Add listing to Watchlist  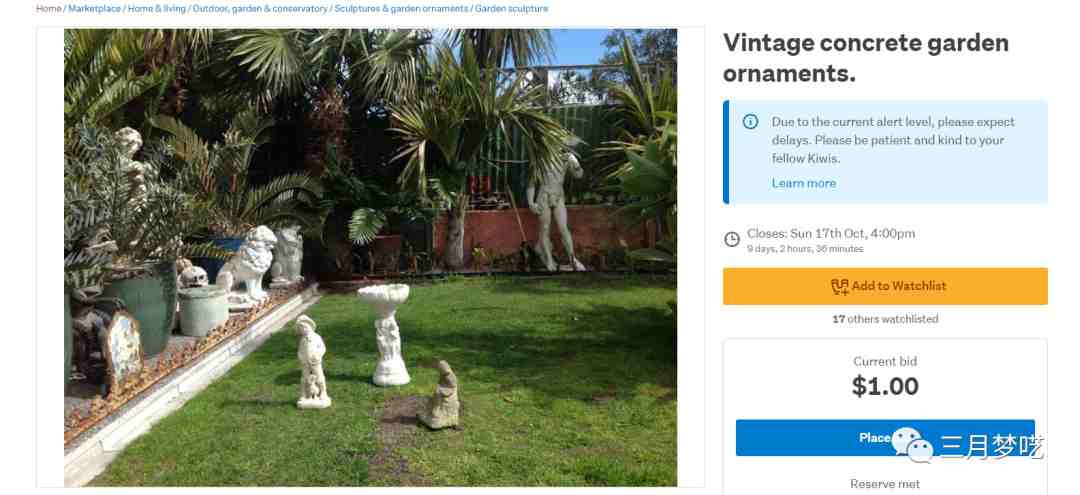coord(885,286)
